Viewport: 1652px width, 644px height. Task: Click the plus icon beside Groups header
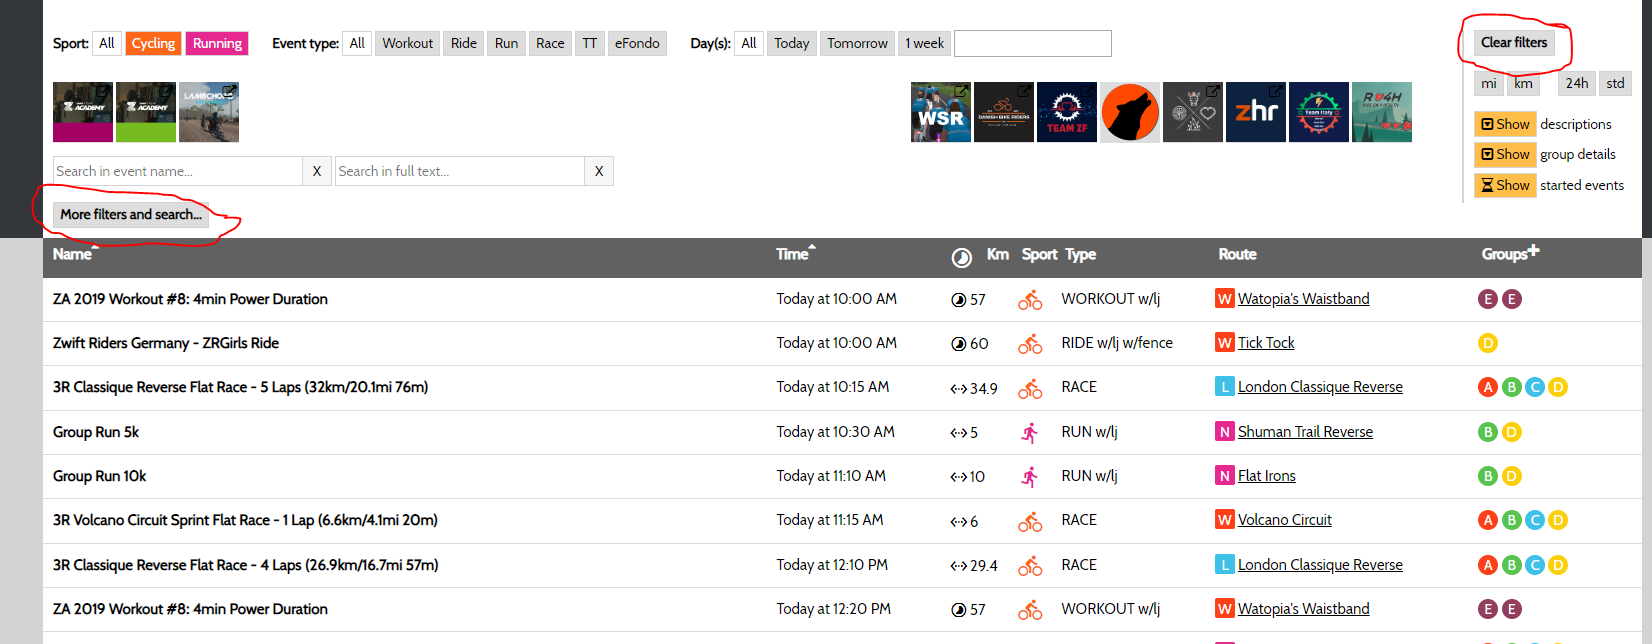1534,251
